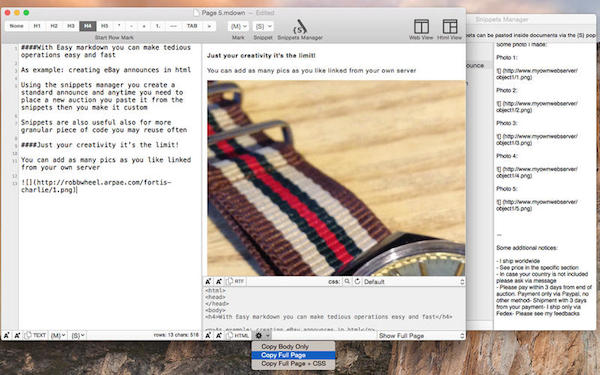
Task: Choose Copy Full Page + CSS
Action: click(293, 364)
